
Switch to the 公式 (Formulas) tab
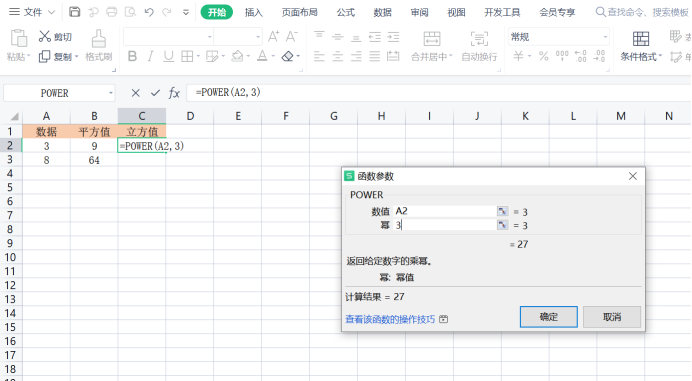pos(346,12)
